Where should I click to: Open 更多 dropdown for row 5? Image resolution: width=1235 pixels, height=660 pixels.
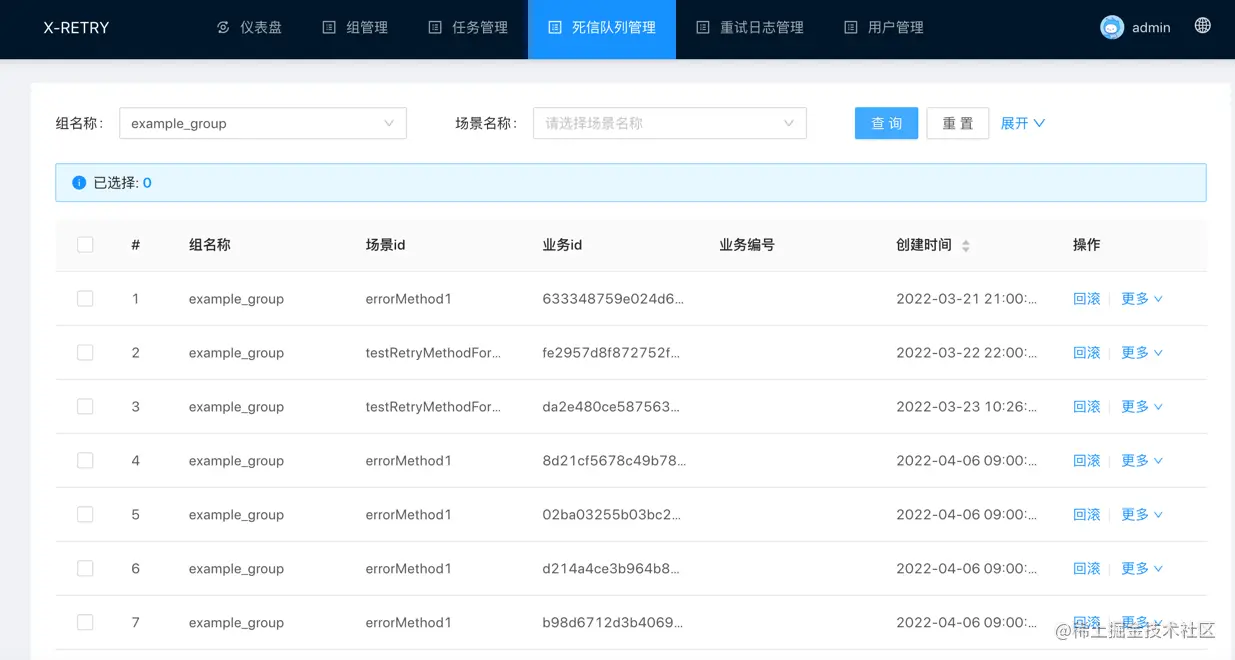click(1142, 515)
